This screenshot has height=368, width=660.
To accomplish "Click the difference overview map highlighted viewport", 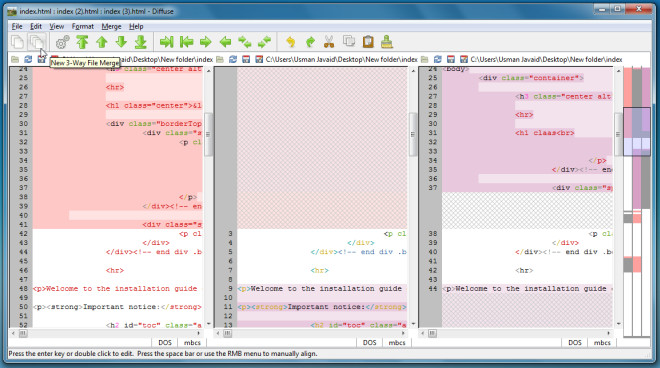I will pyautogui.click(x=637, y=131).
